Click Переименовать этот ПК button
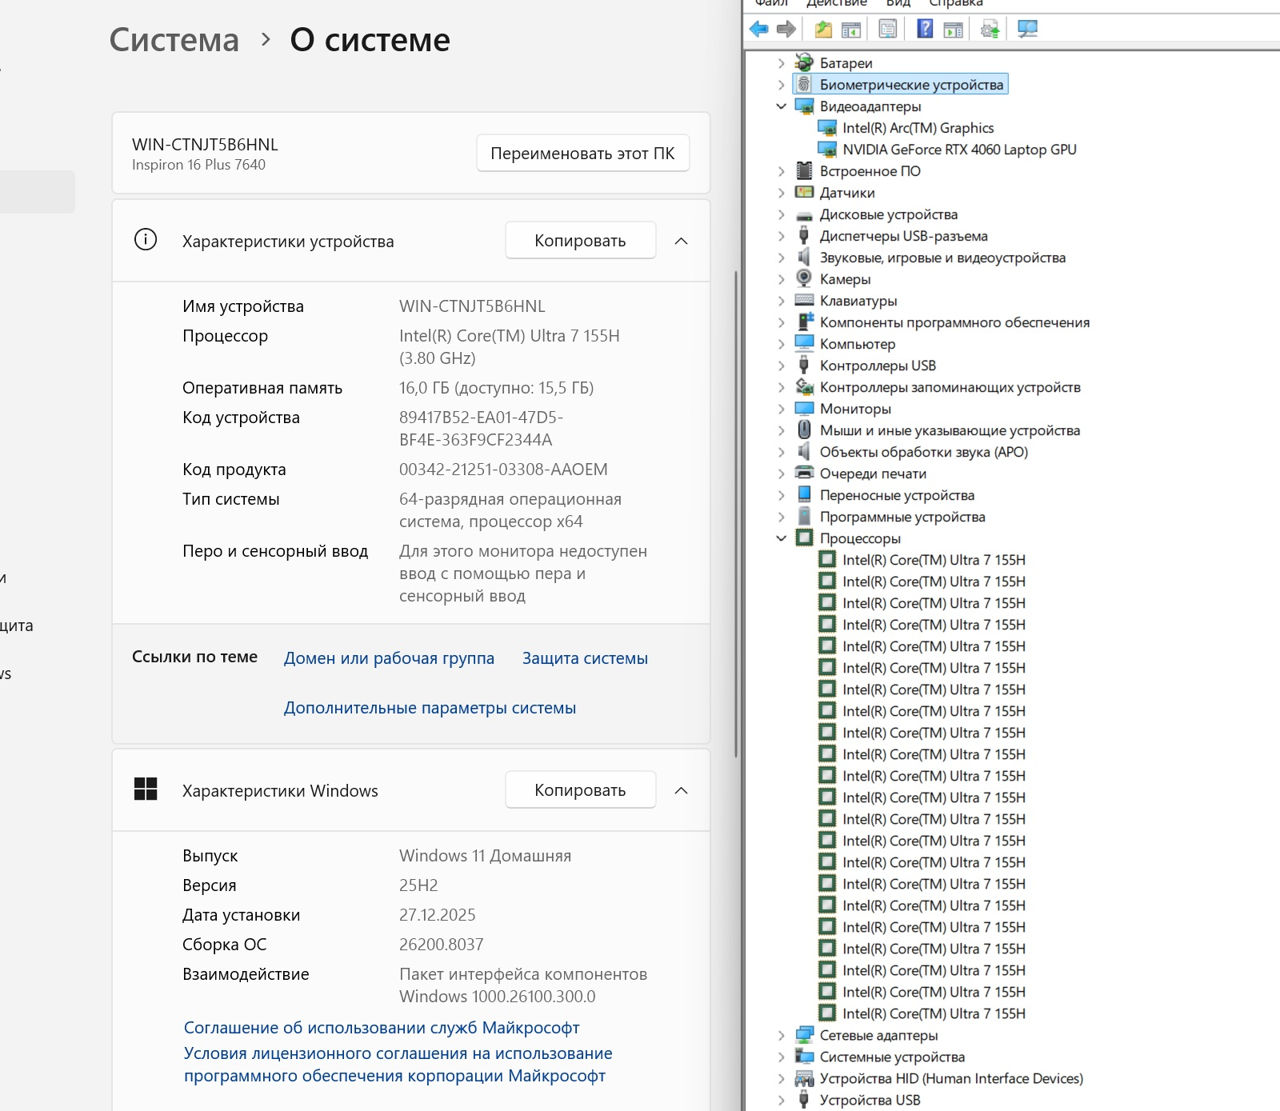 pyautogui.click(x=582, y=154)
